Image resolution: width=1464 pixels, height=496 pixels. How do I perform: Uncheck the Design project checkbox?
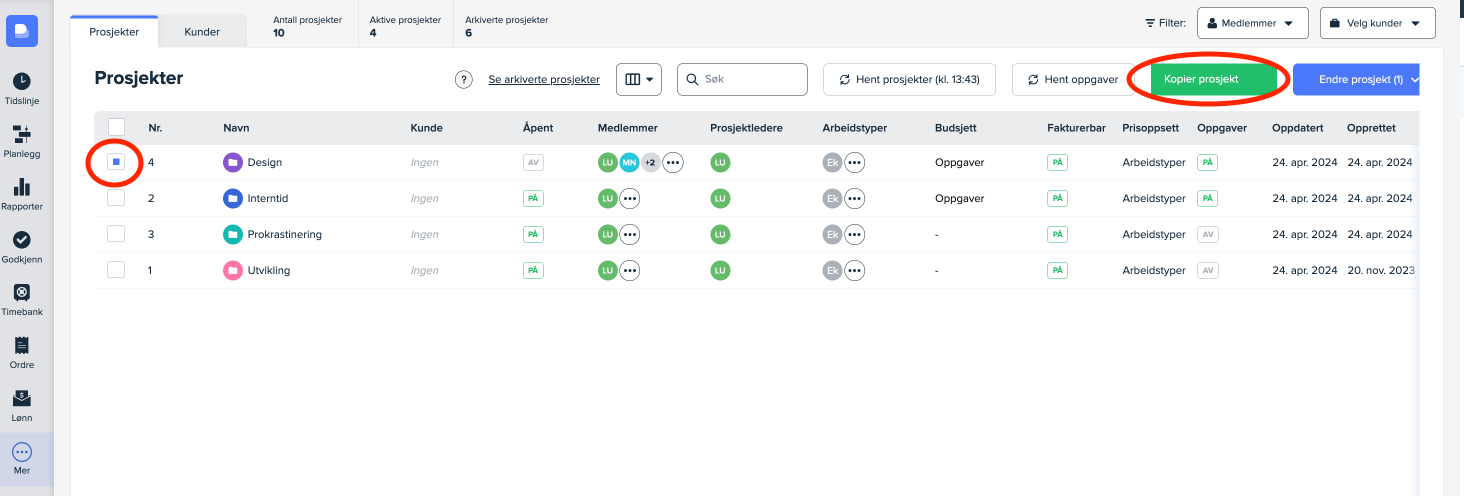116,162
